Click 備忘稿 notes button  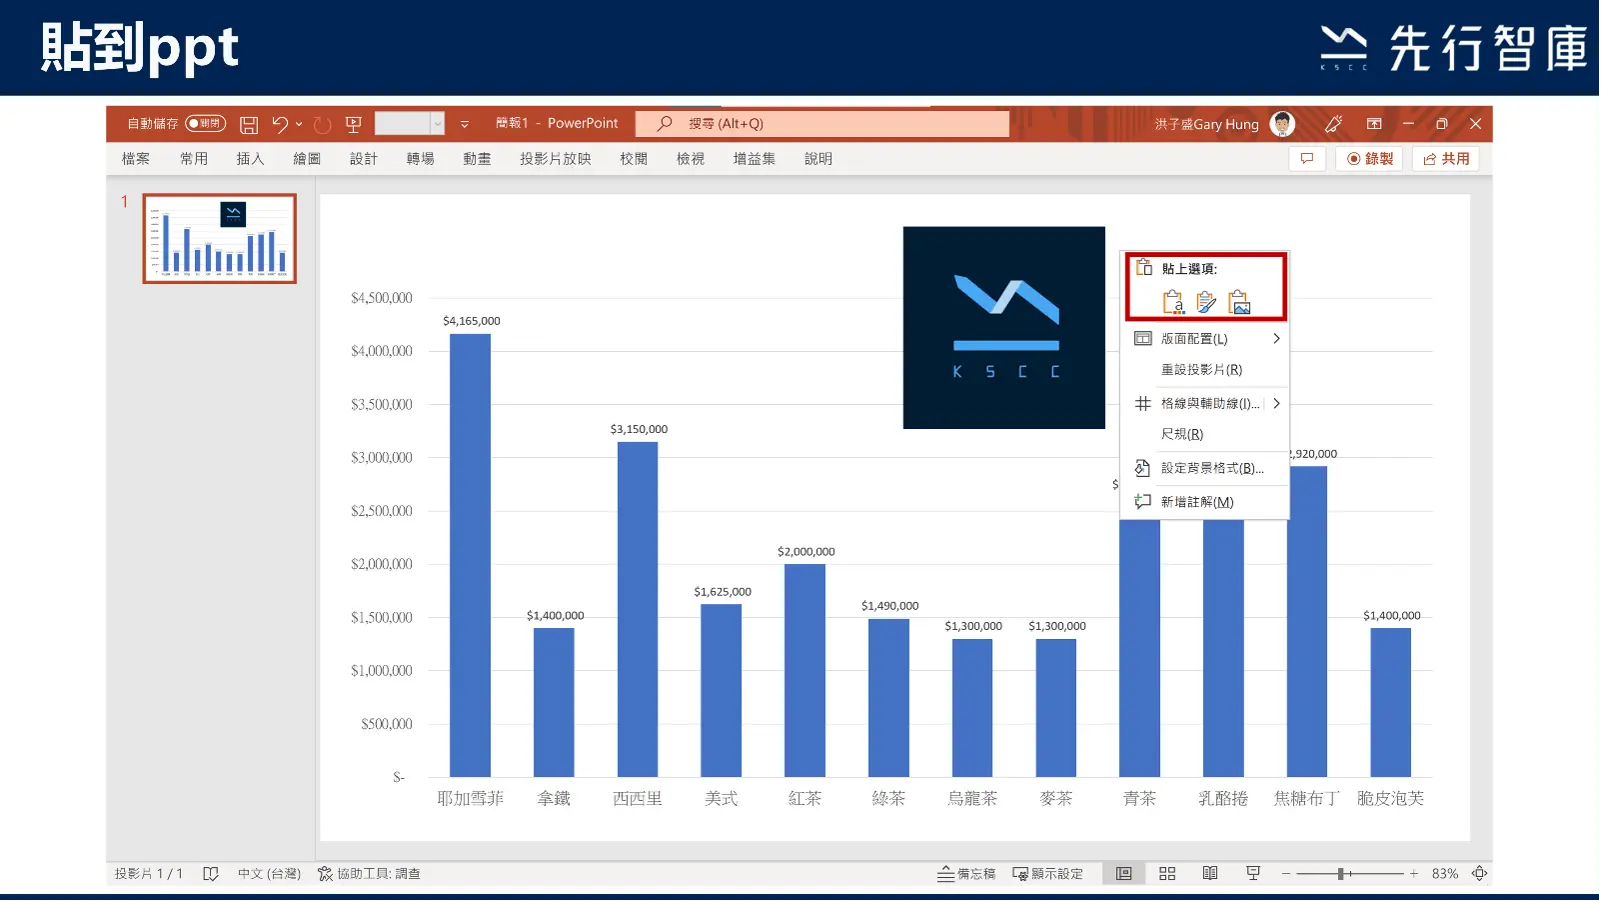click(x=966, y=874)
